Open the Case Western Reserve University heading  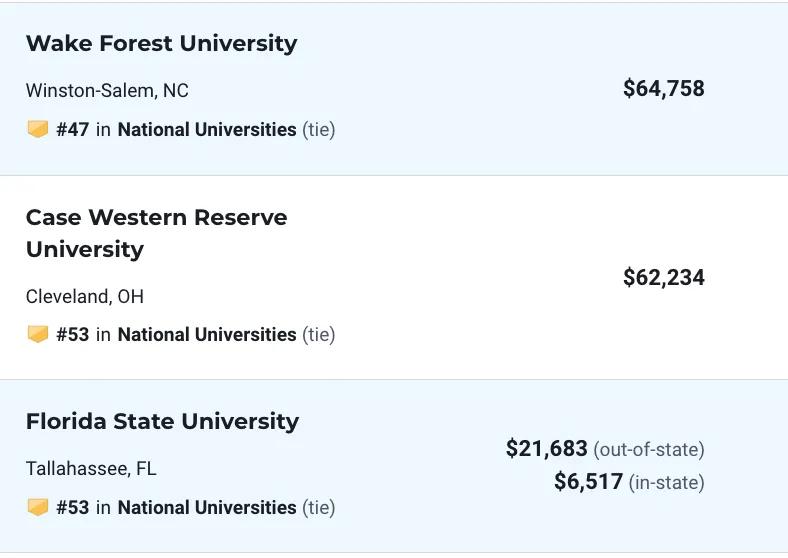[x=156, y=233]
